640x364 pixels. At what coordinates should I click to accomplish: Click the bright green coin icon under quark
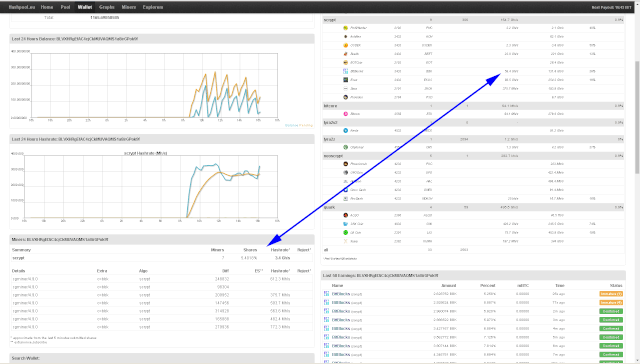345,233
